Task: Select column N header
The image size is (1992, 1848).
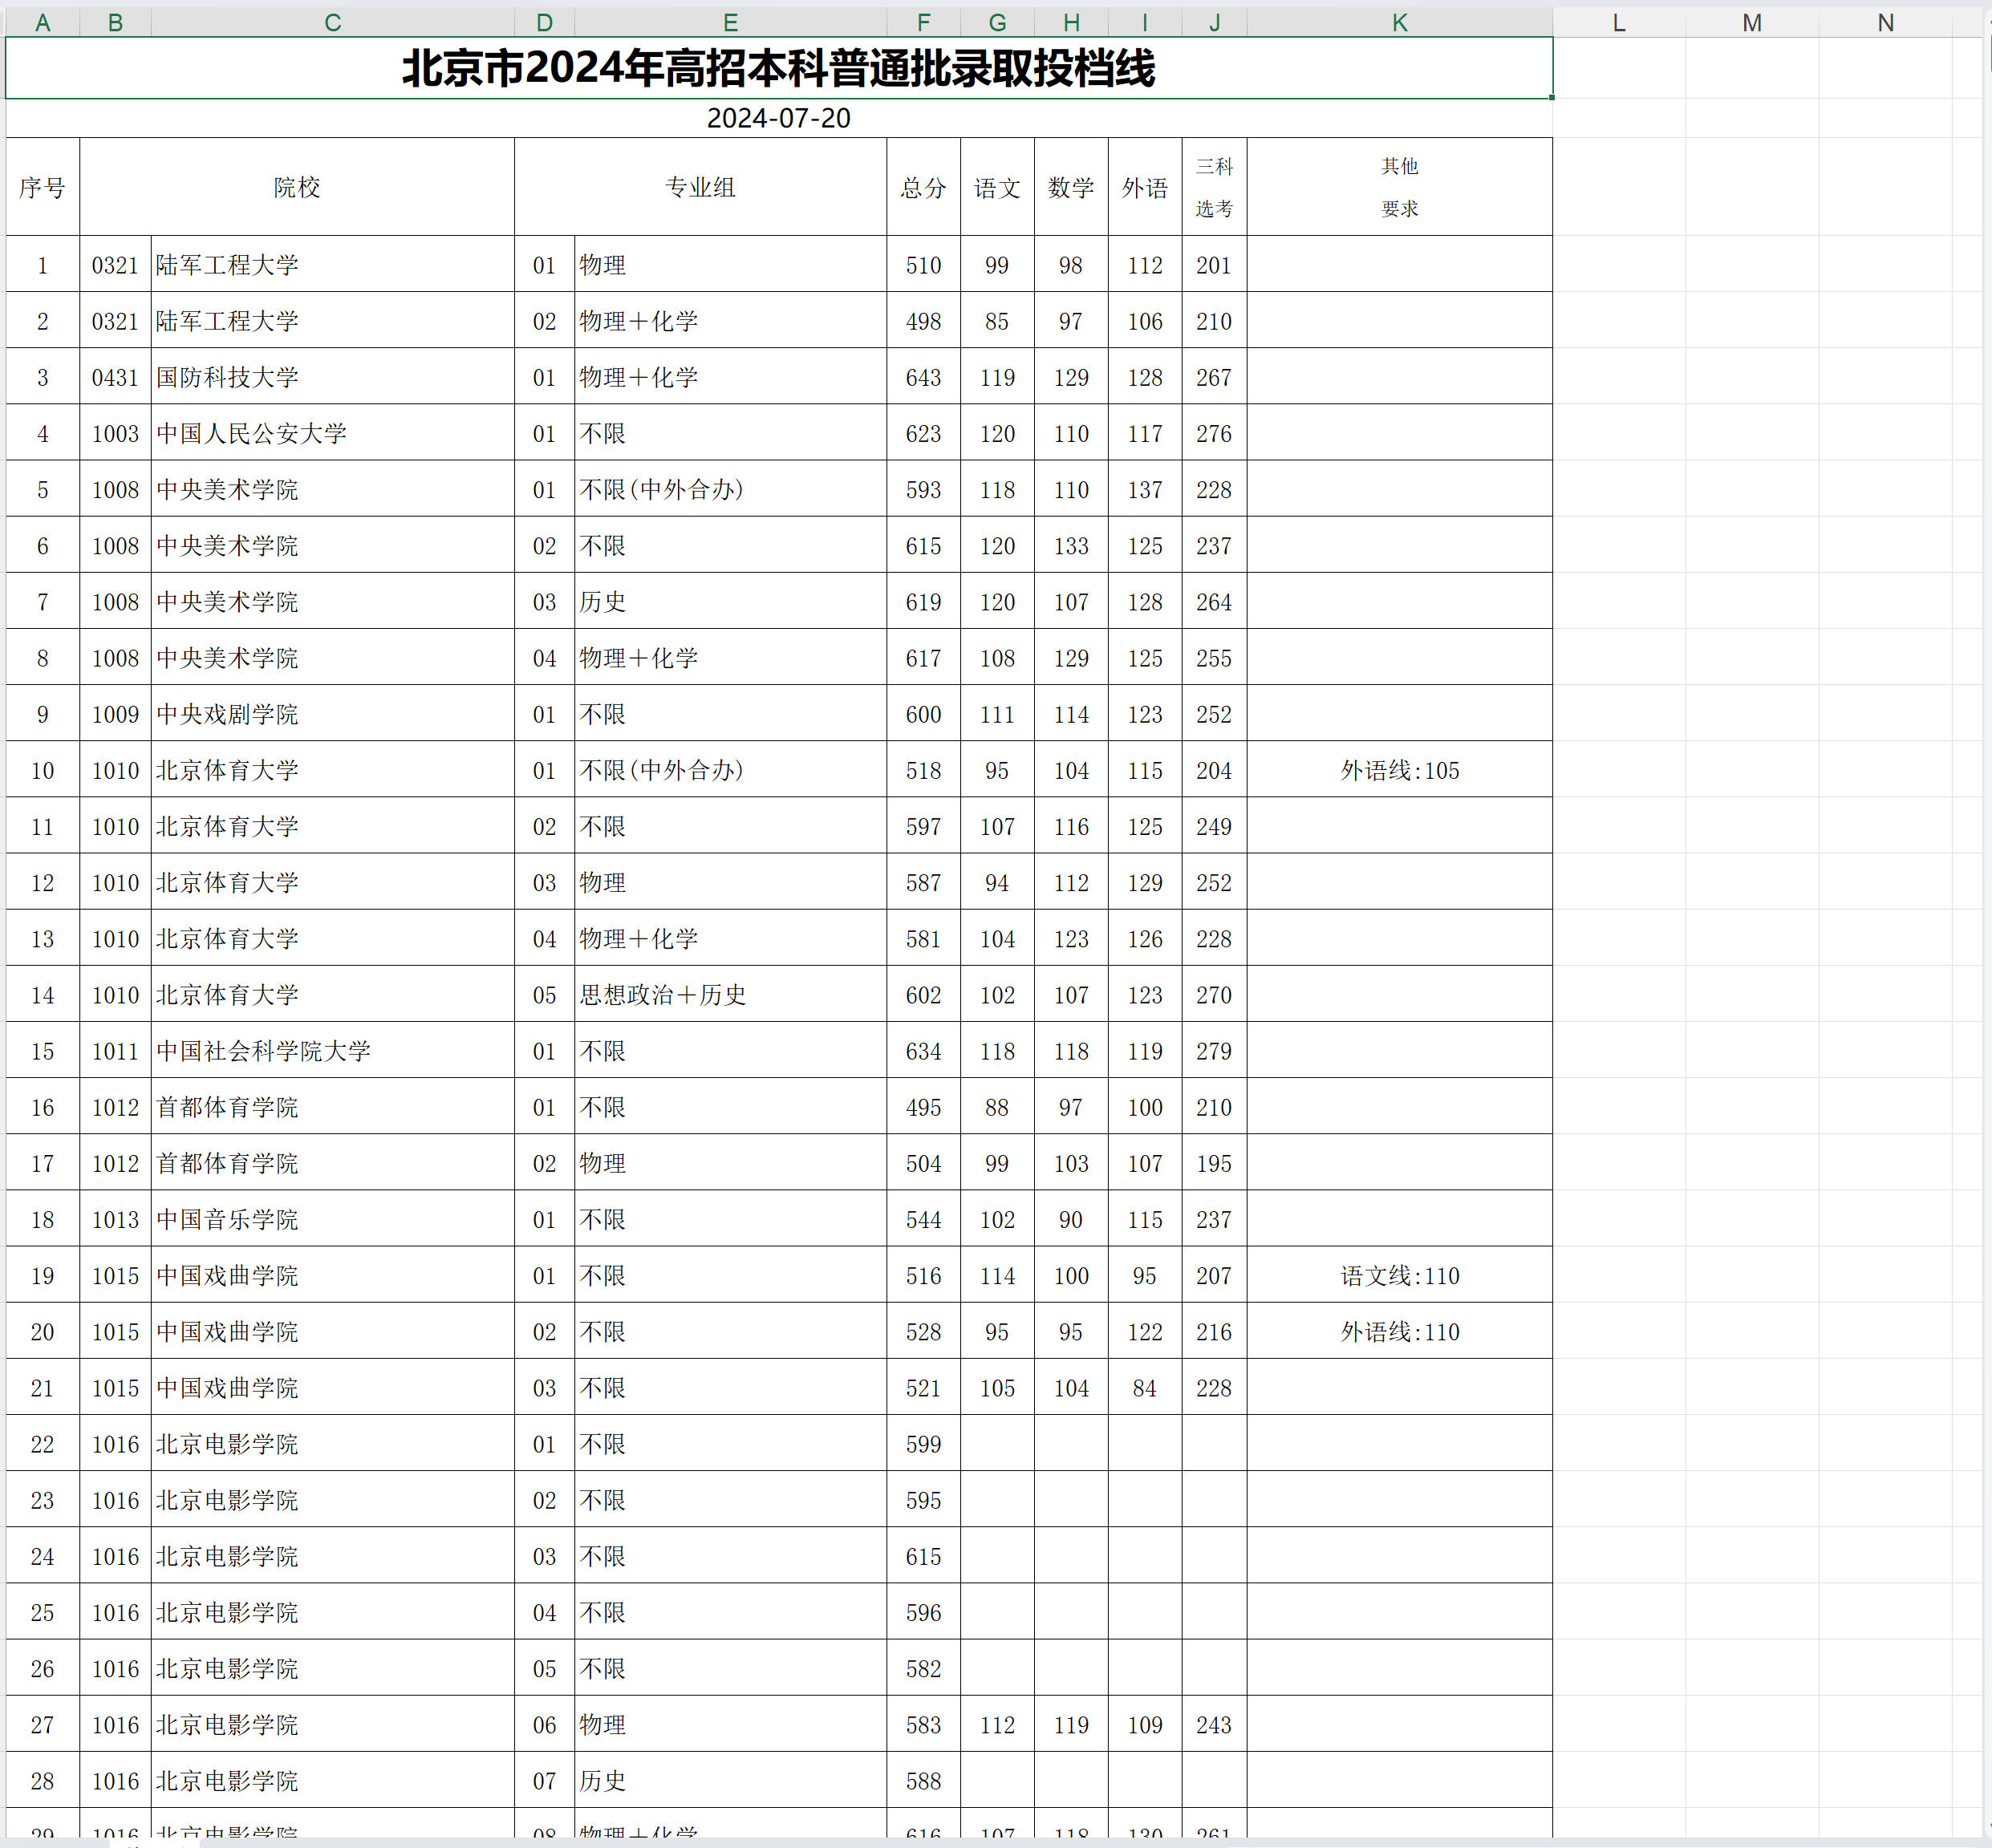Action: coord(1885,22)
